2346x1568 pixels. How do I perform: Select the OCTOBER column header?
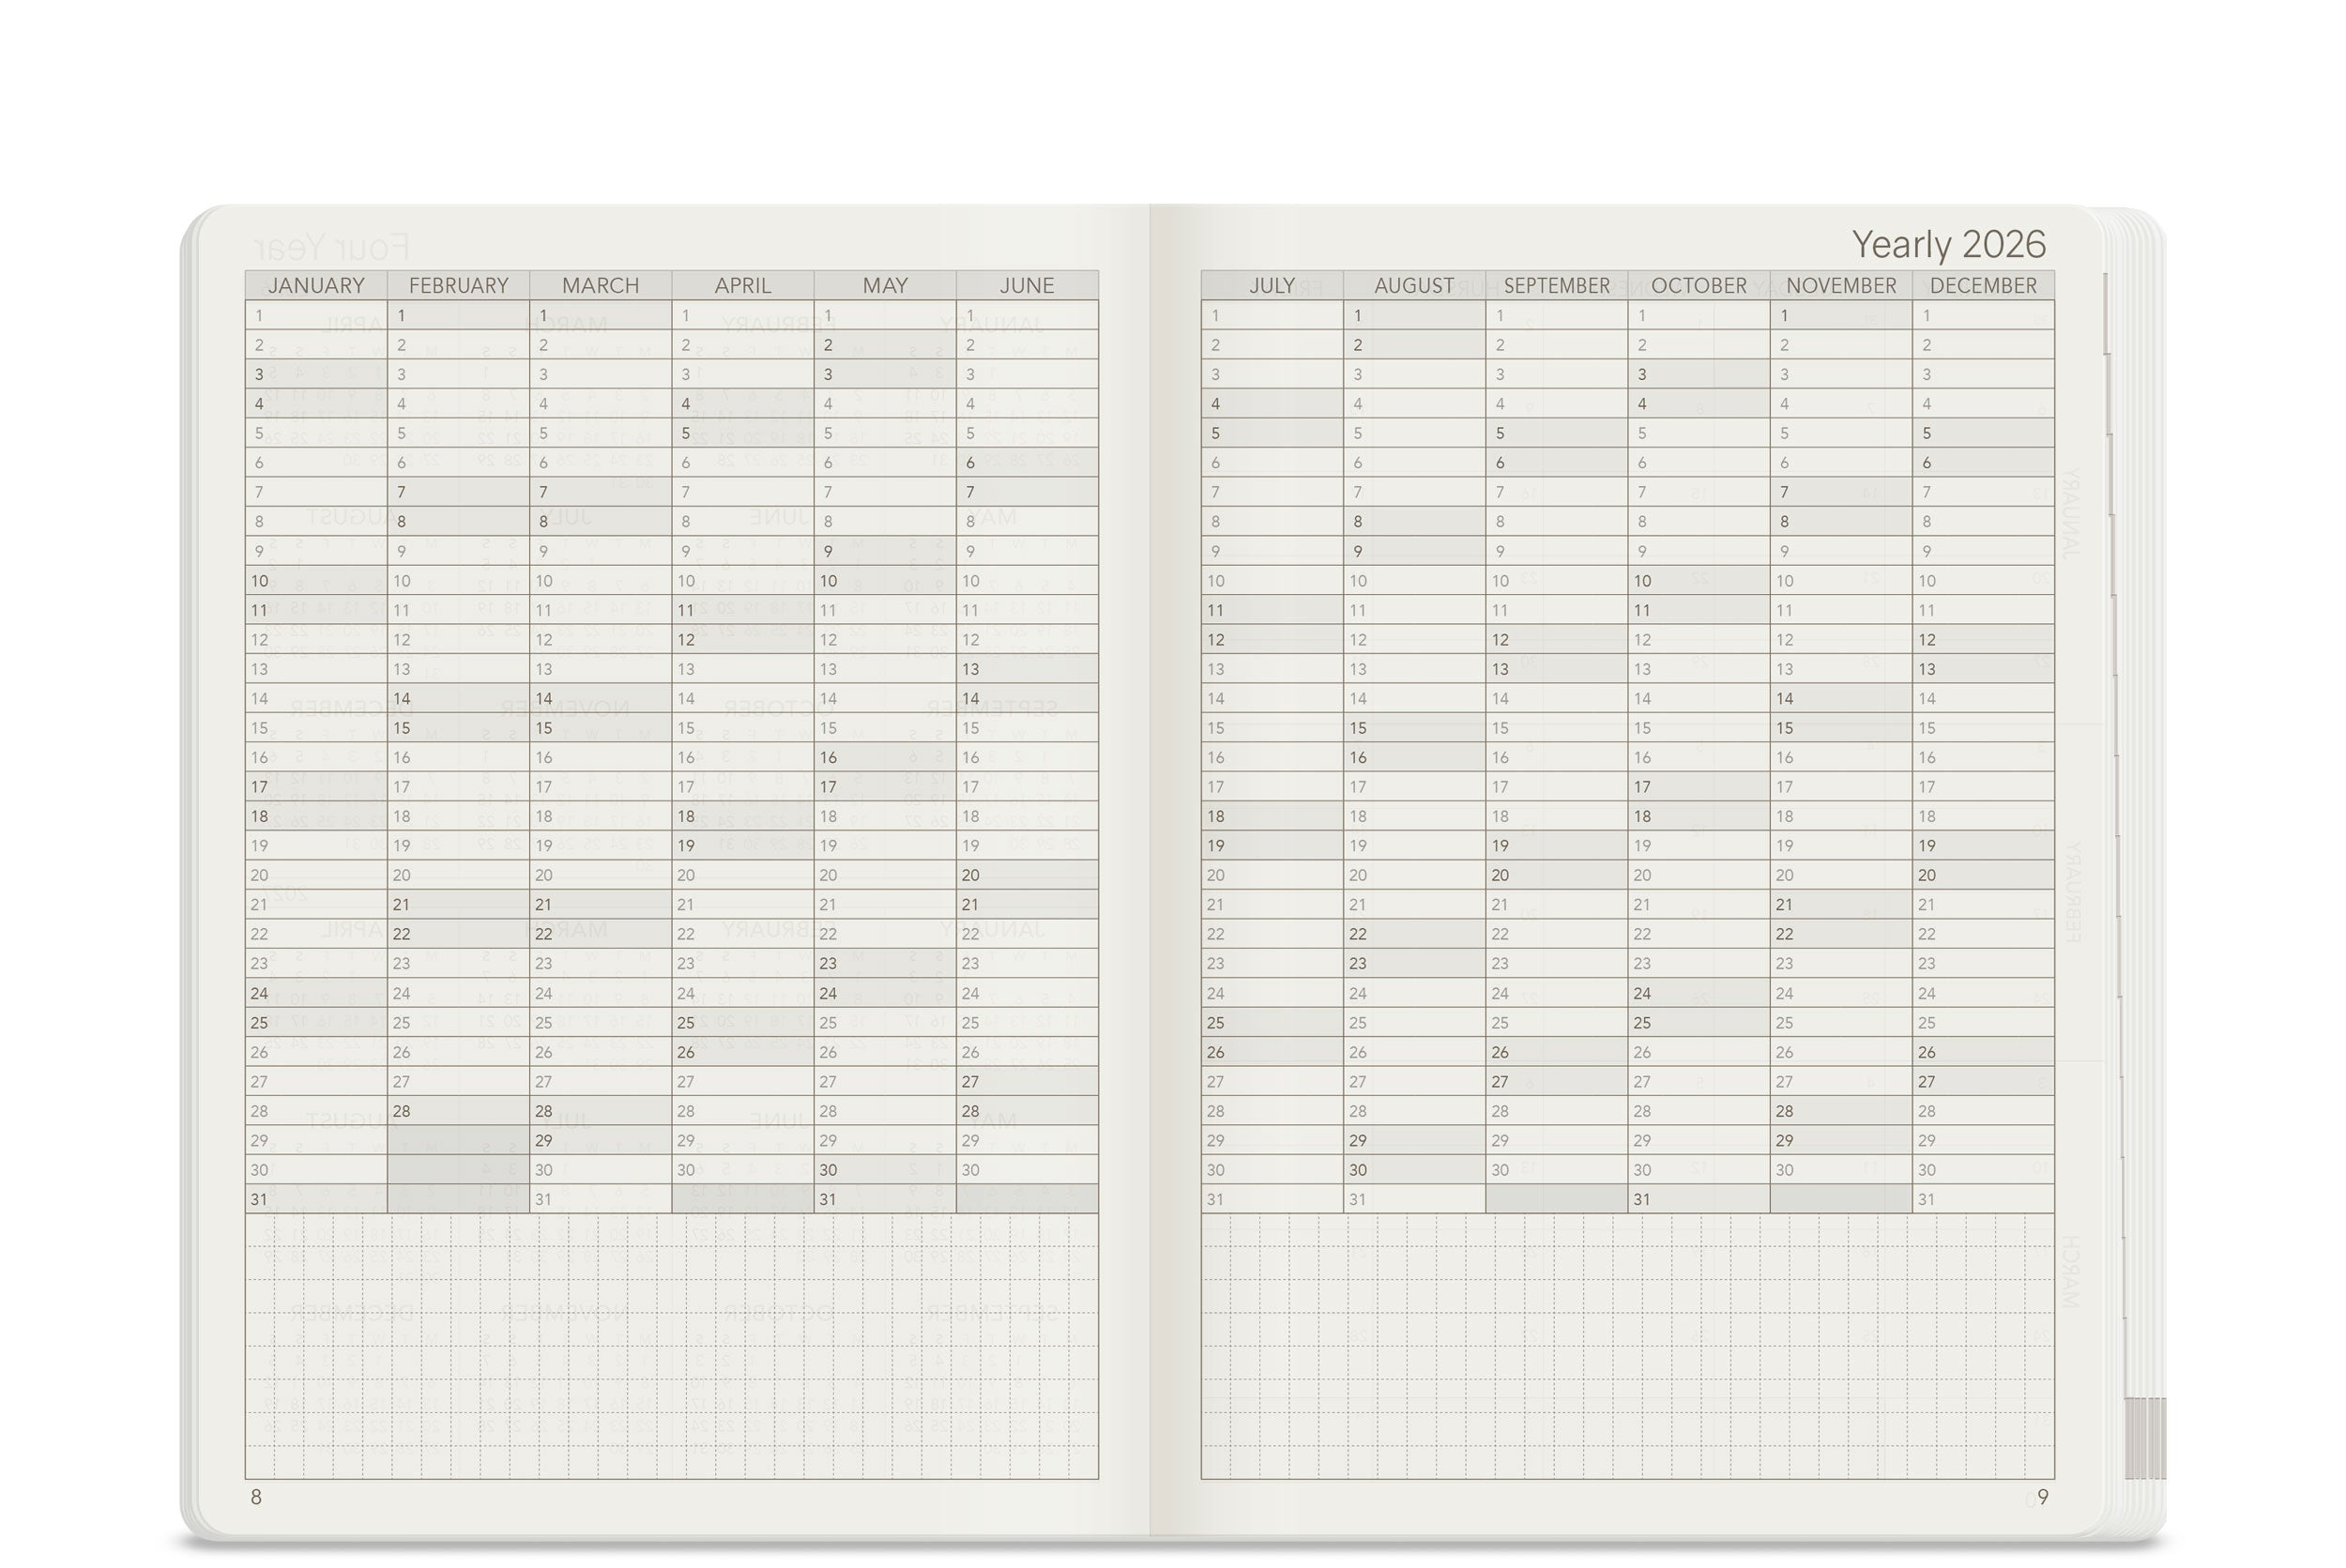1698,285
